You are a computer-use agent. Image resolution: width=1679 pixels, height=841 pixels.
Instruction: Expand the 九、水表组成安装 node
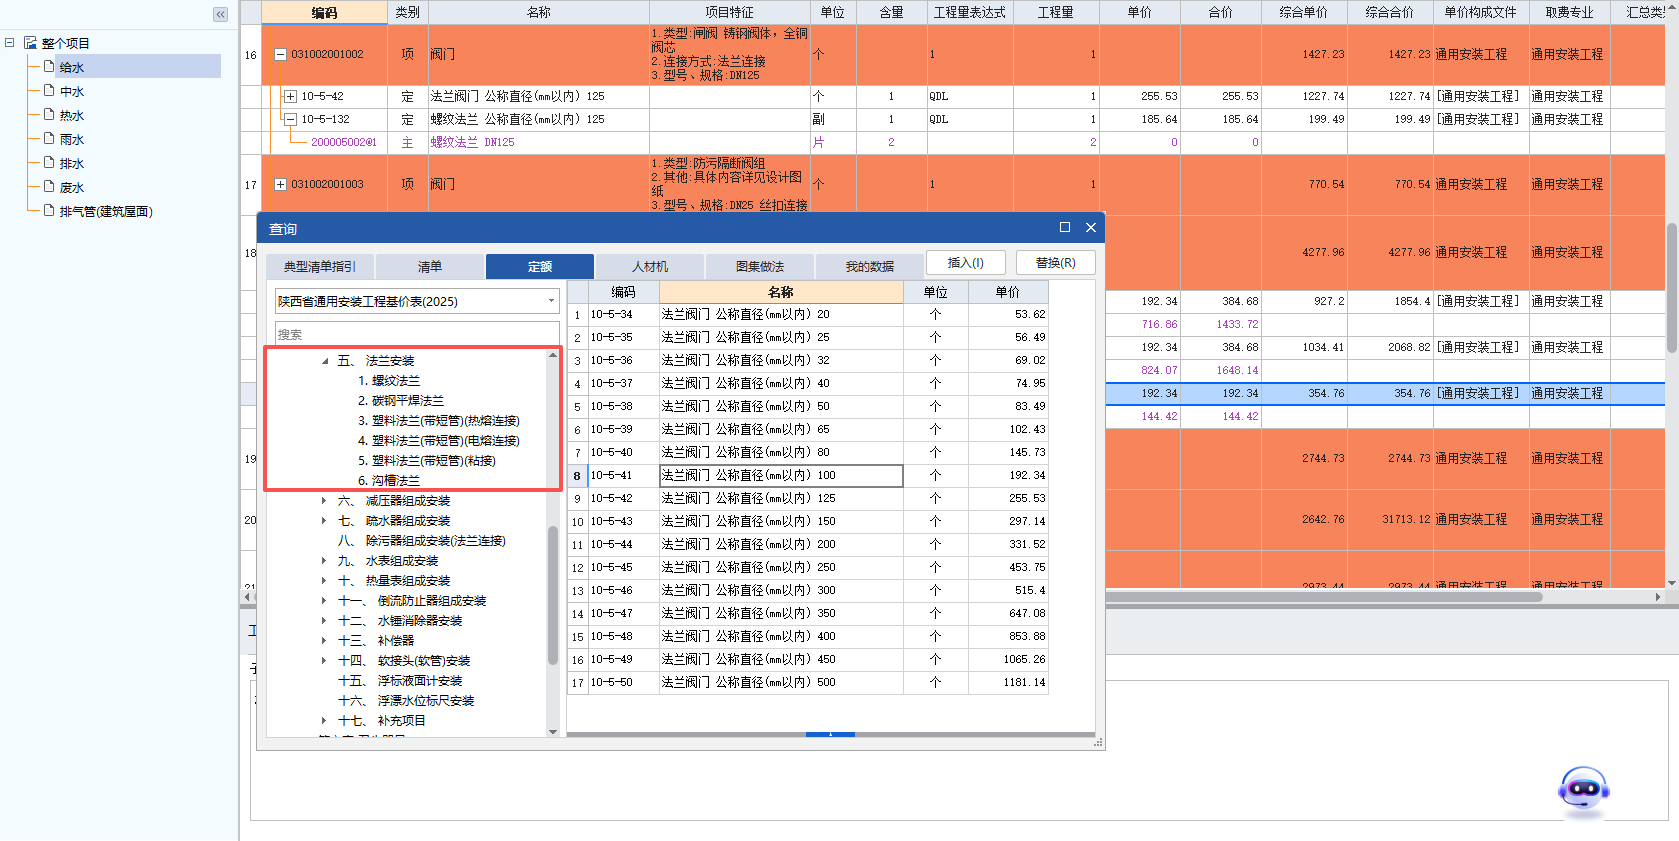324,561
